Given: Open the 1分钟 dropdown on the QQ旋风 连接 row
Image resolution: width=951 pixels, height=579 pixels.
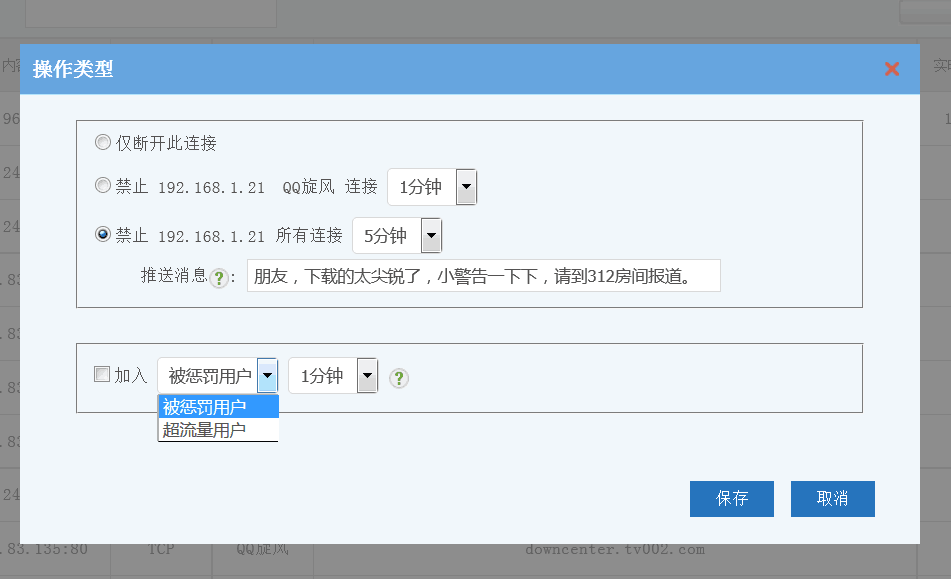Looking at the screenshot, I should (465, 187).
